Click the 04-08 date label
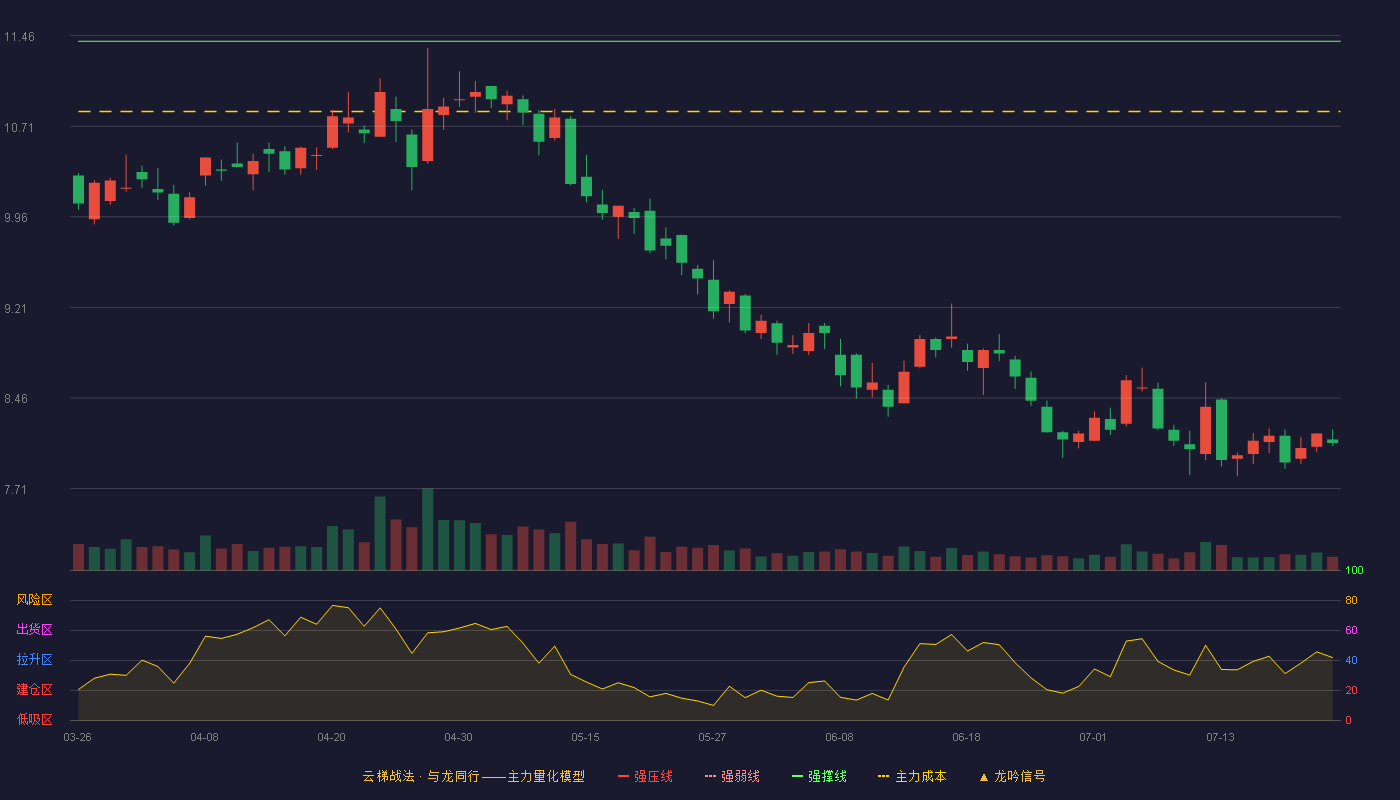Image resolution: width=1400 pixels, height=800 pixels. [205, 737]
